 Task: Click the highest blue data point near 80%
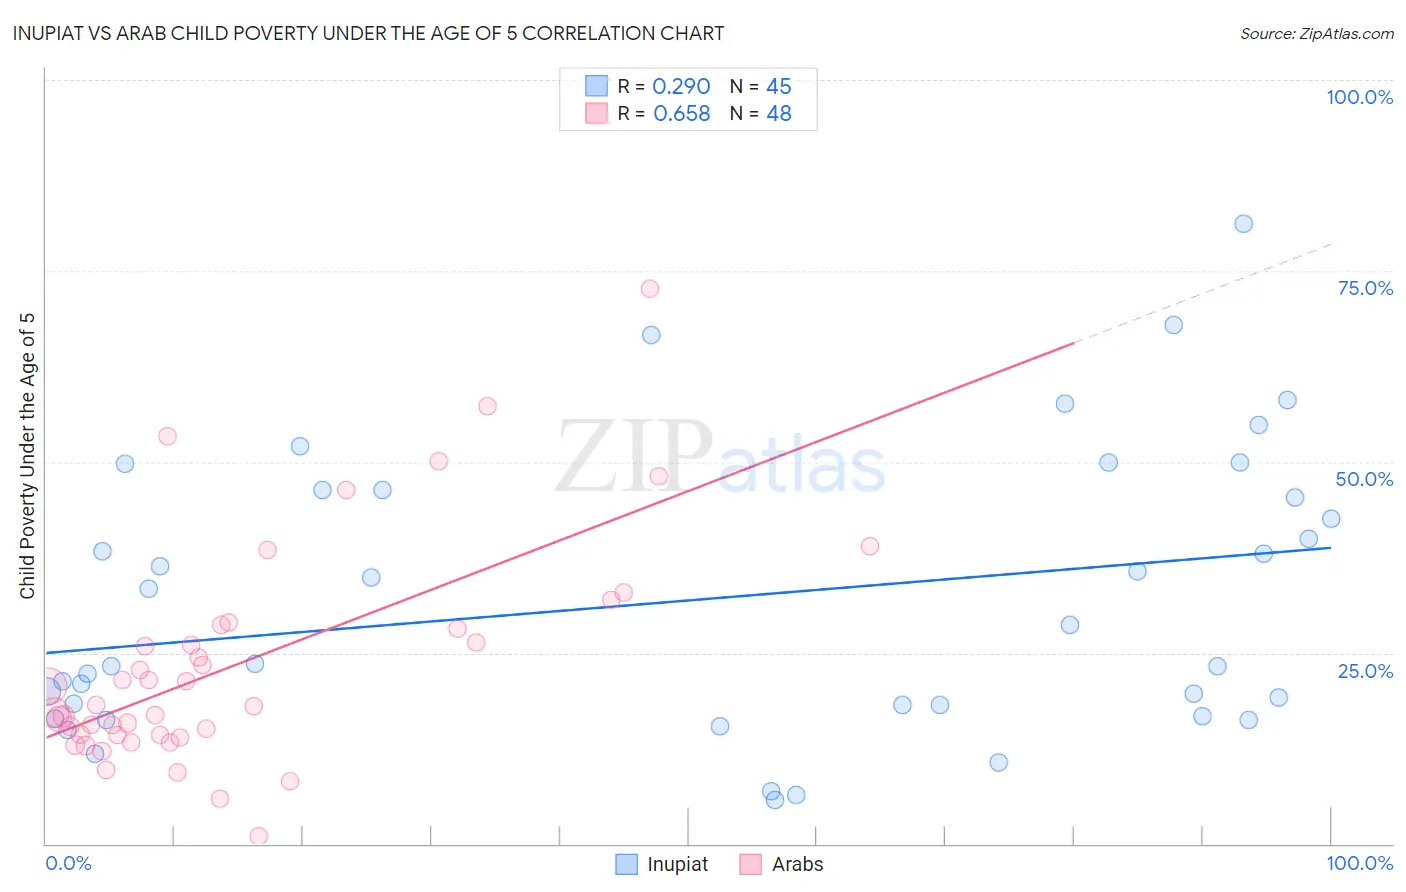1243,224
